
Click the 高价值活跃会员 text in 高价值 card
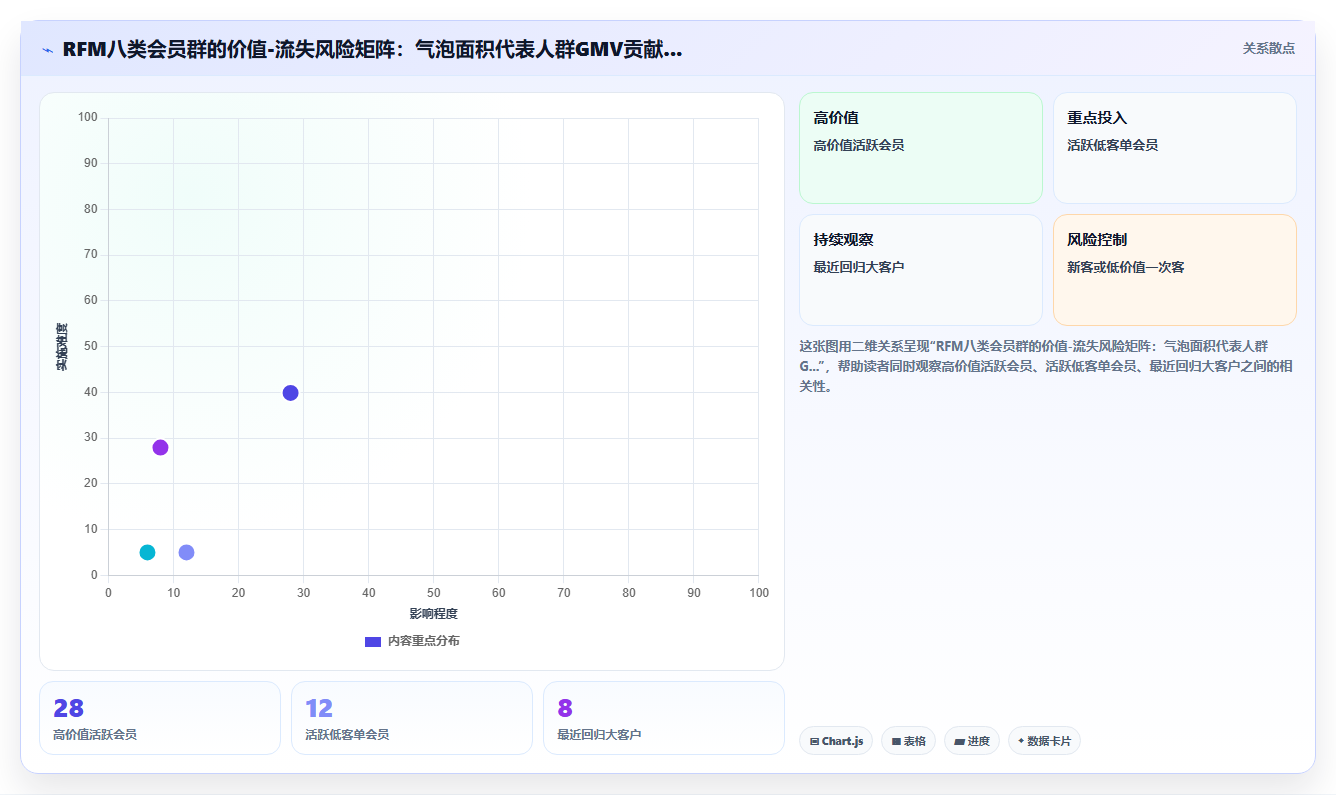pos(859,145)
